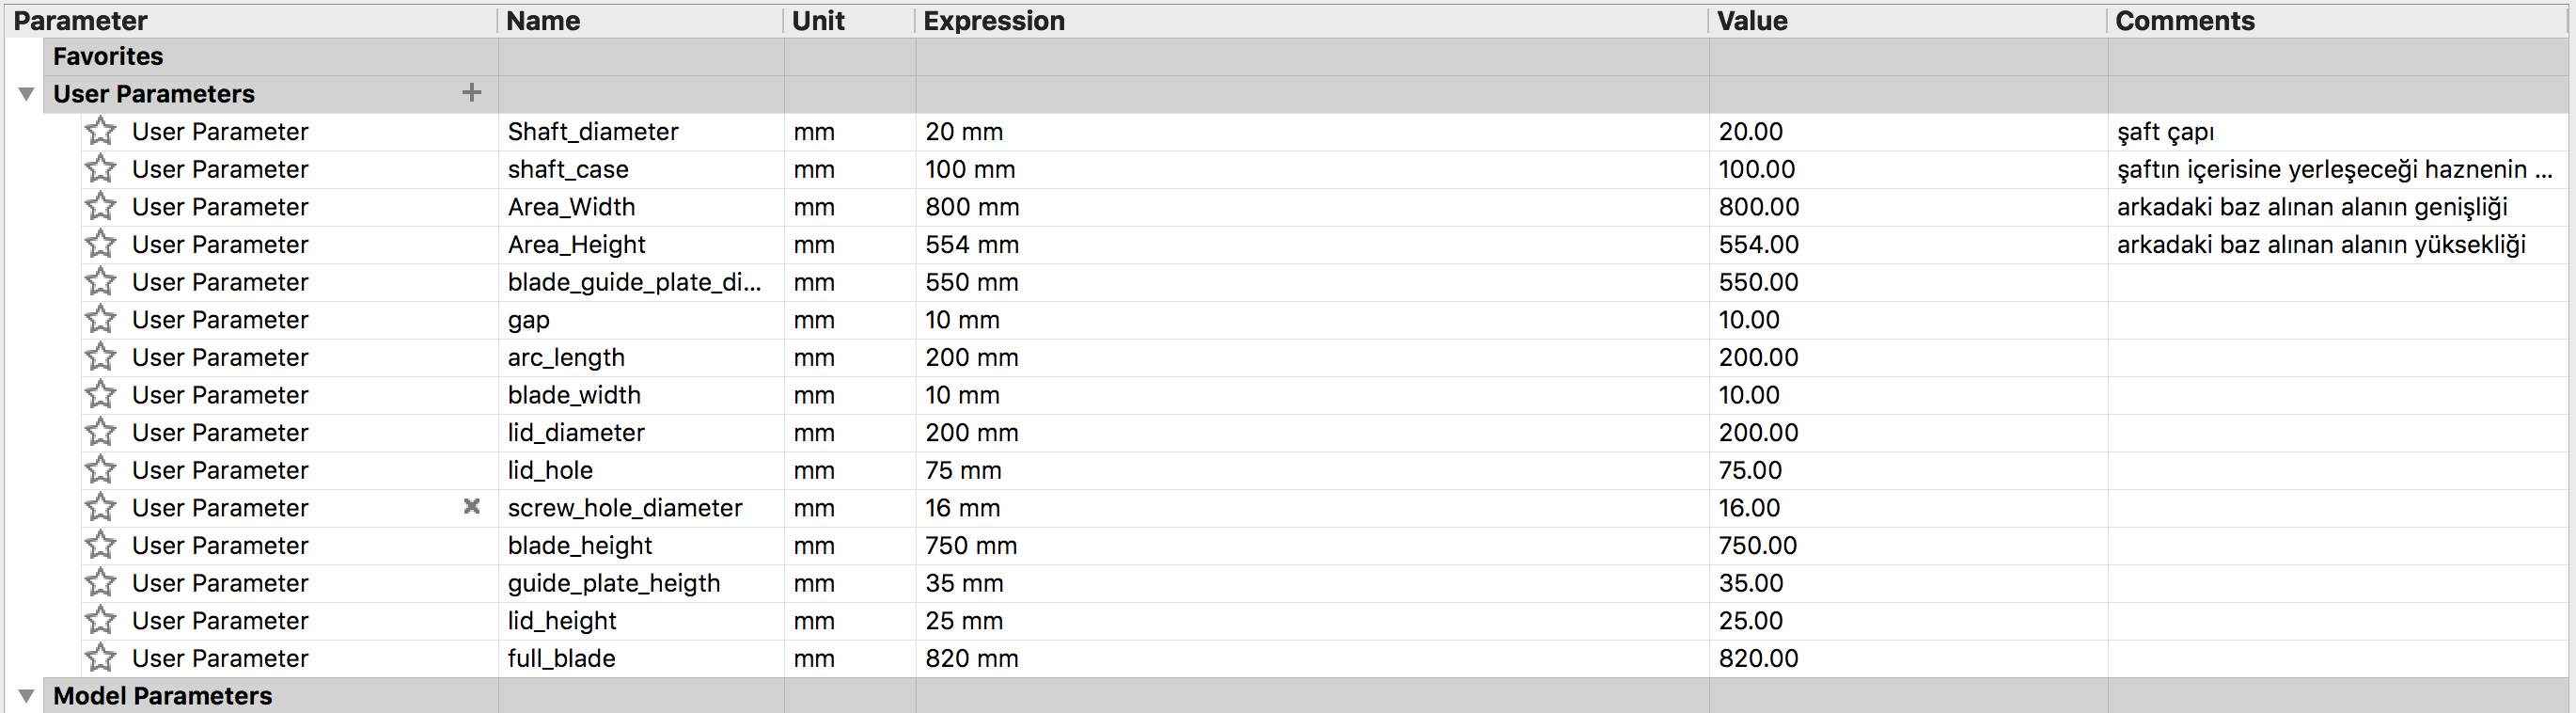Star the blade_height parameter
Screen dimensions: 2576x713
(x=101, y=546)
